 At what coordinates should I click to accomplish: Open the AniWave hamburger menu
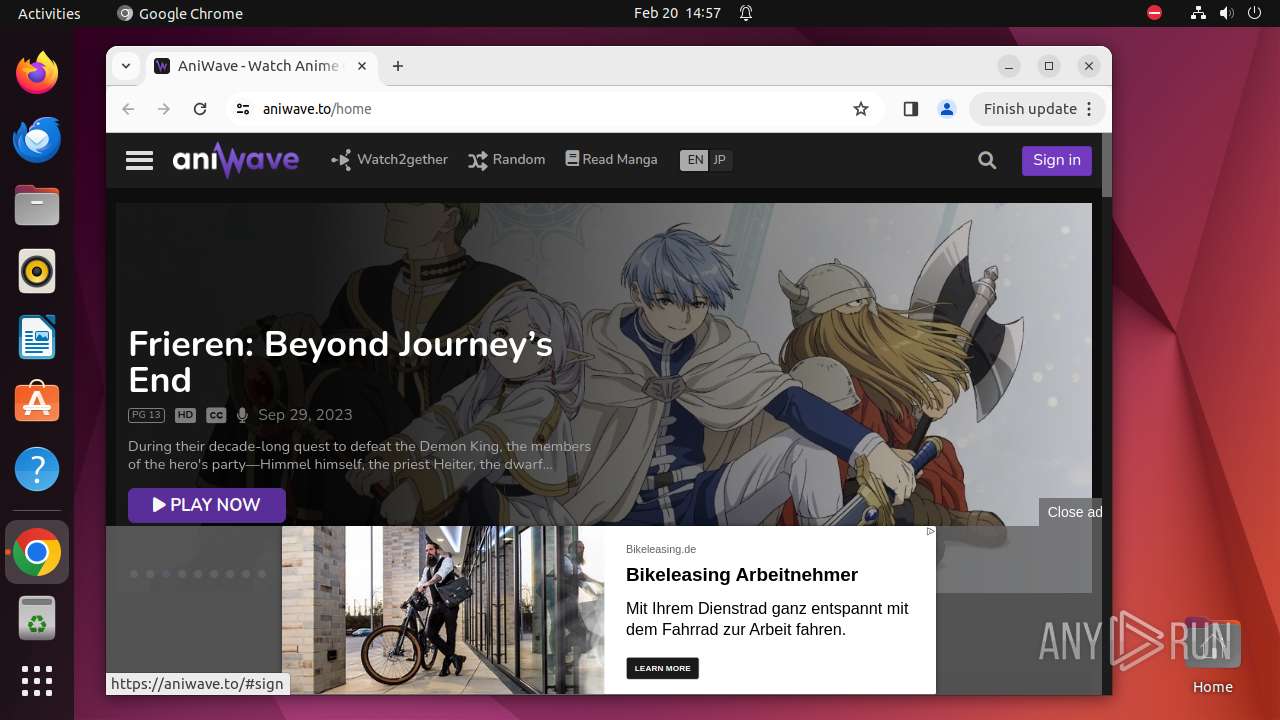pos(139,160)
